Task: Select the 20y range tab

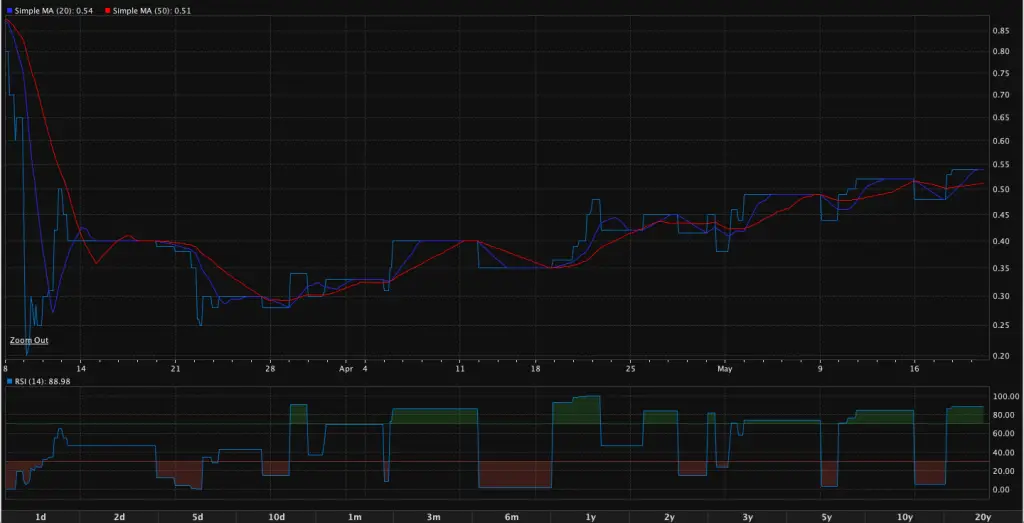Action: (x=982, y=516)
